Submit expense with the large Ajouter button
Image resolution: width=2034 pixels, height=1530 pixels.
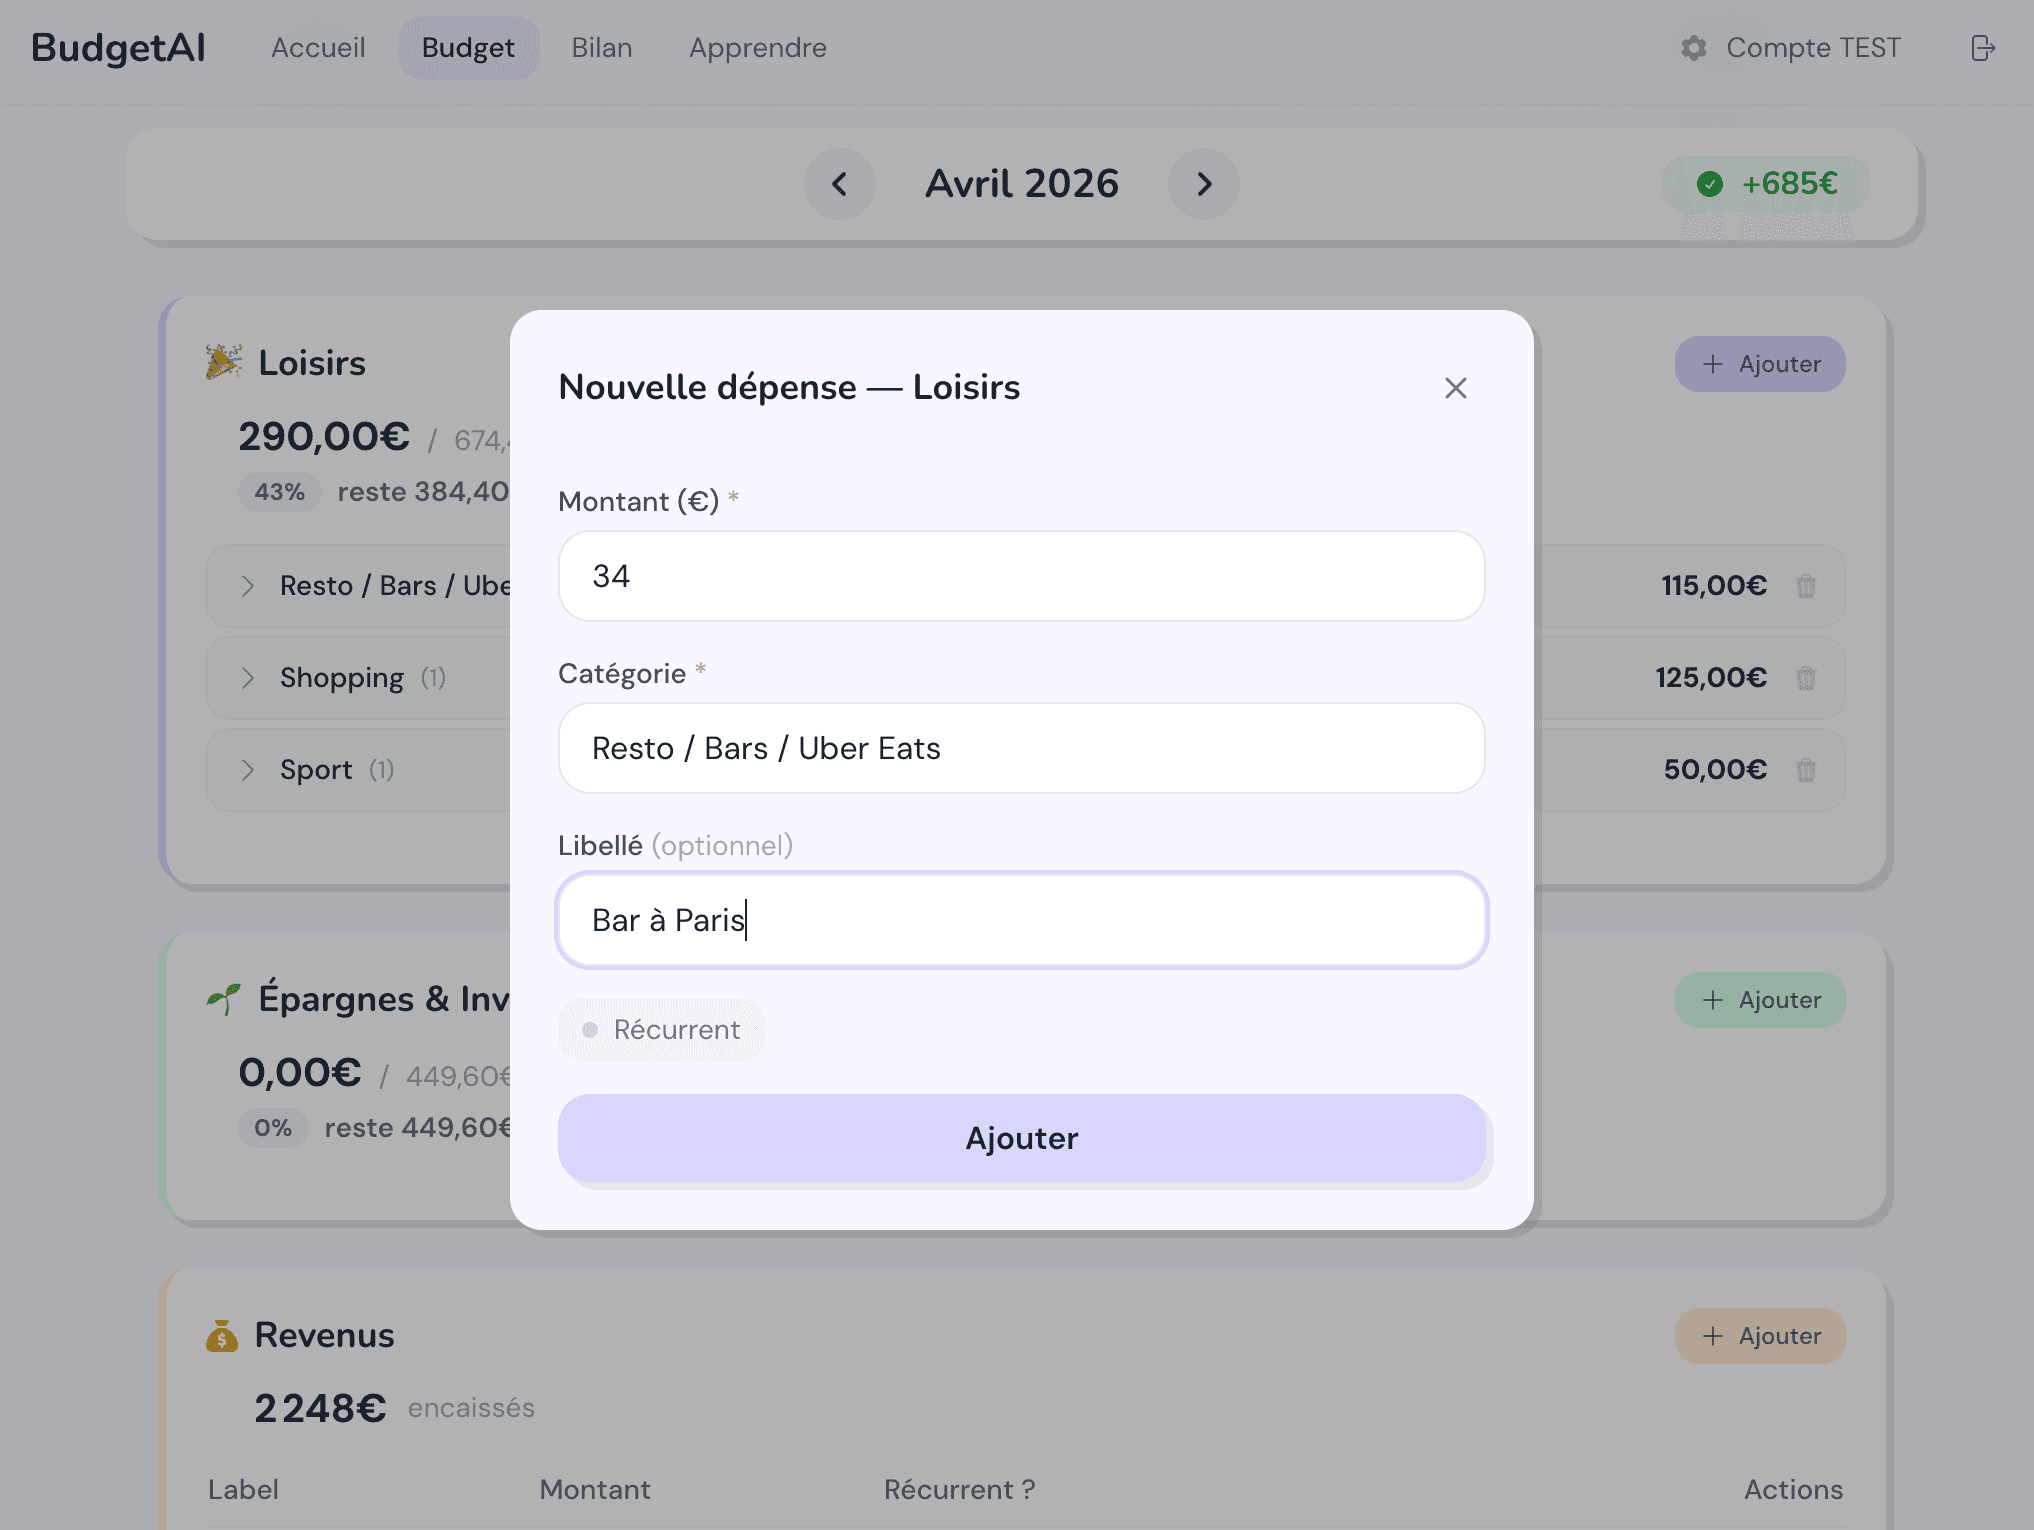[x=1021, y=1138]
